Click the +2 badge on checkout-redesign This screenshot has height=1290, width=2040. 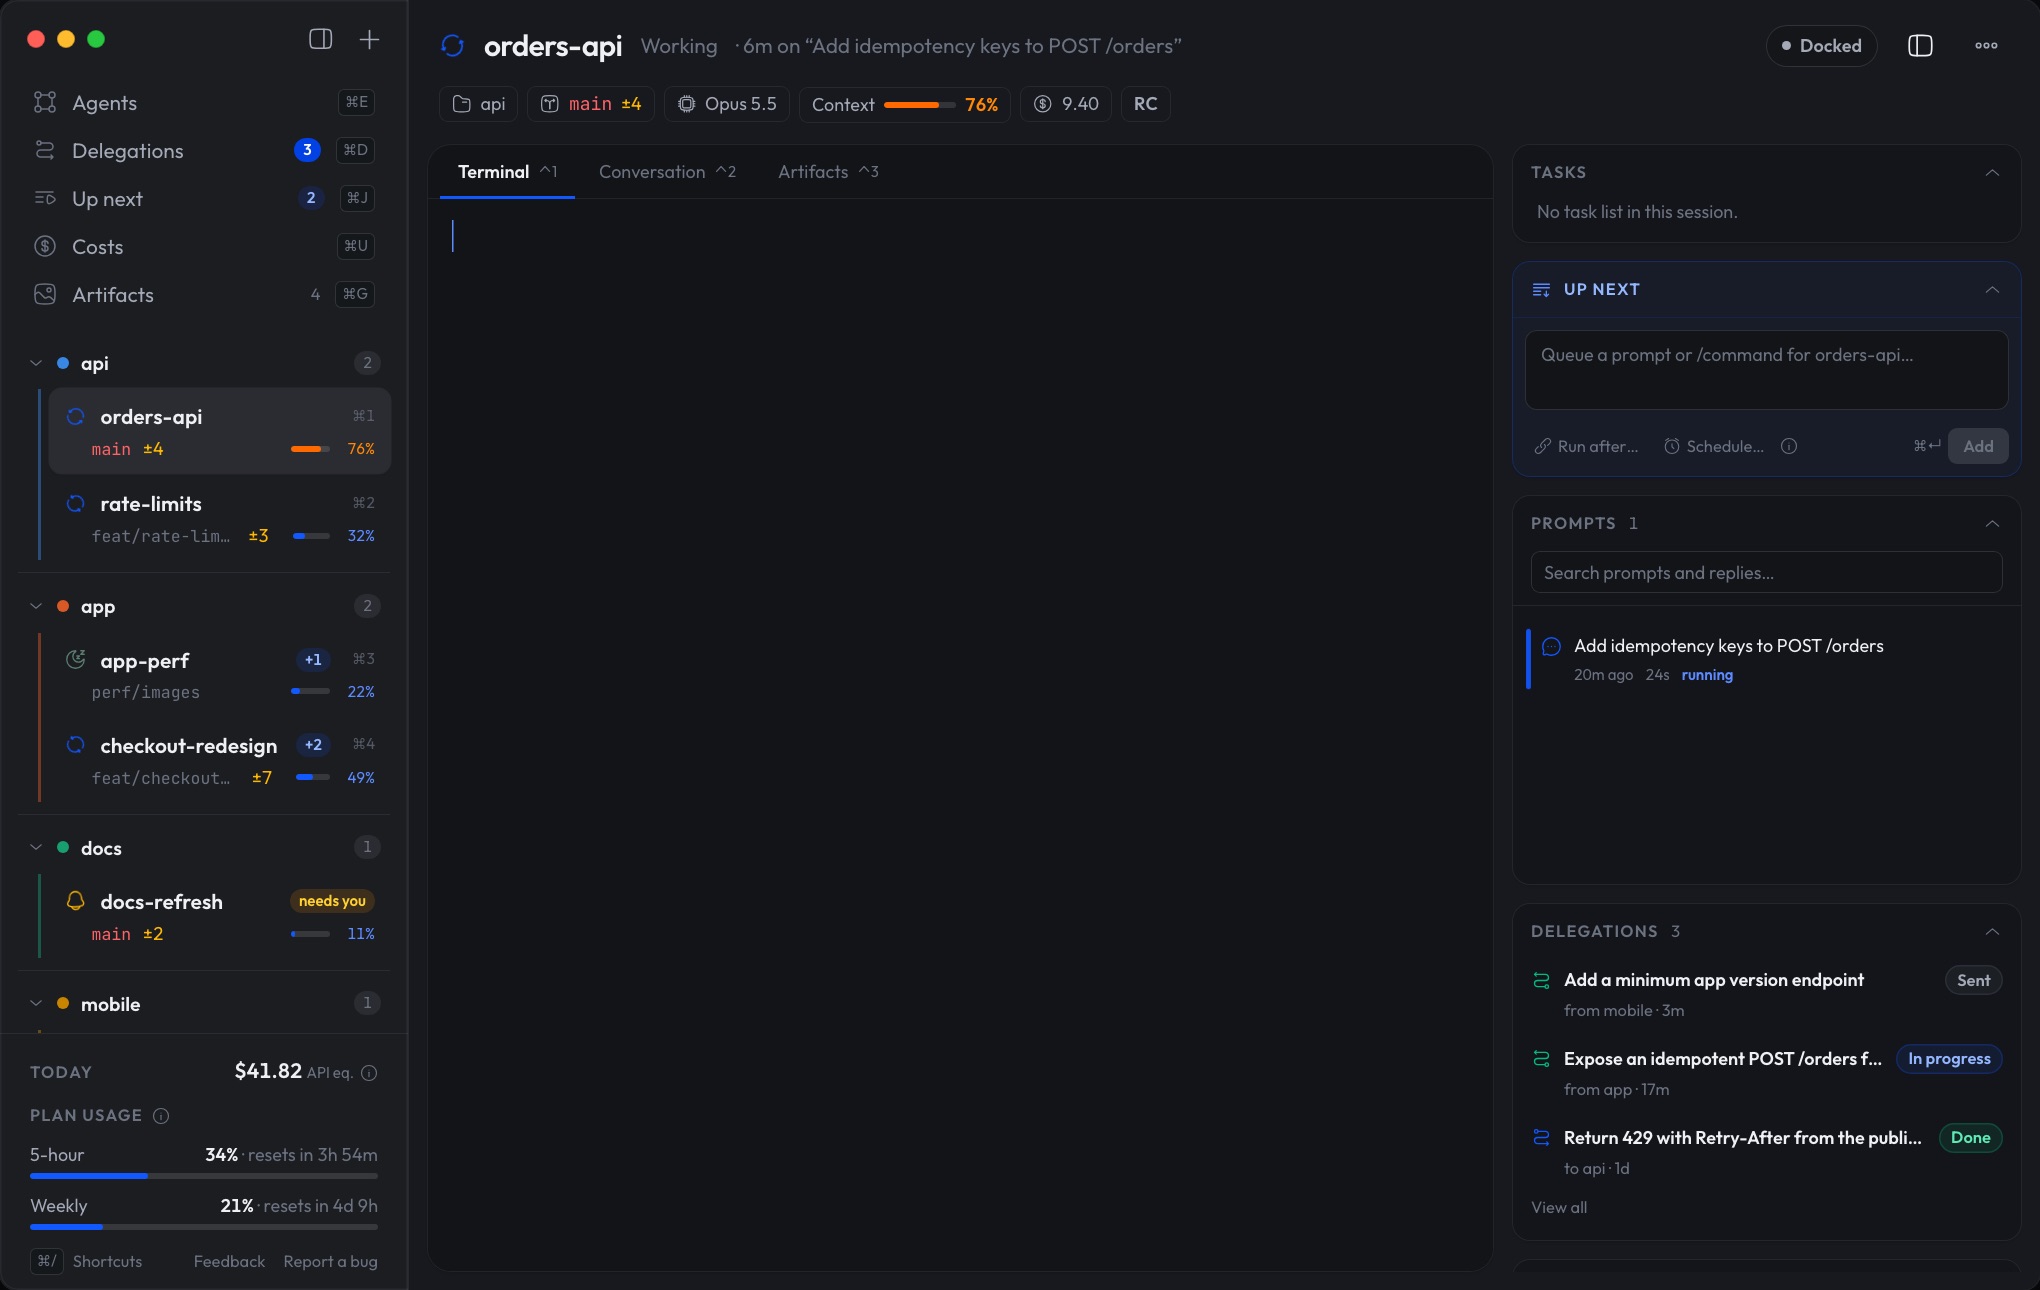[x=313, y=744]
